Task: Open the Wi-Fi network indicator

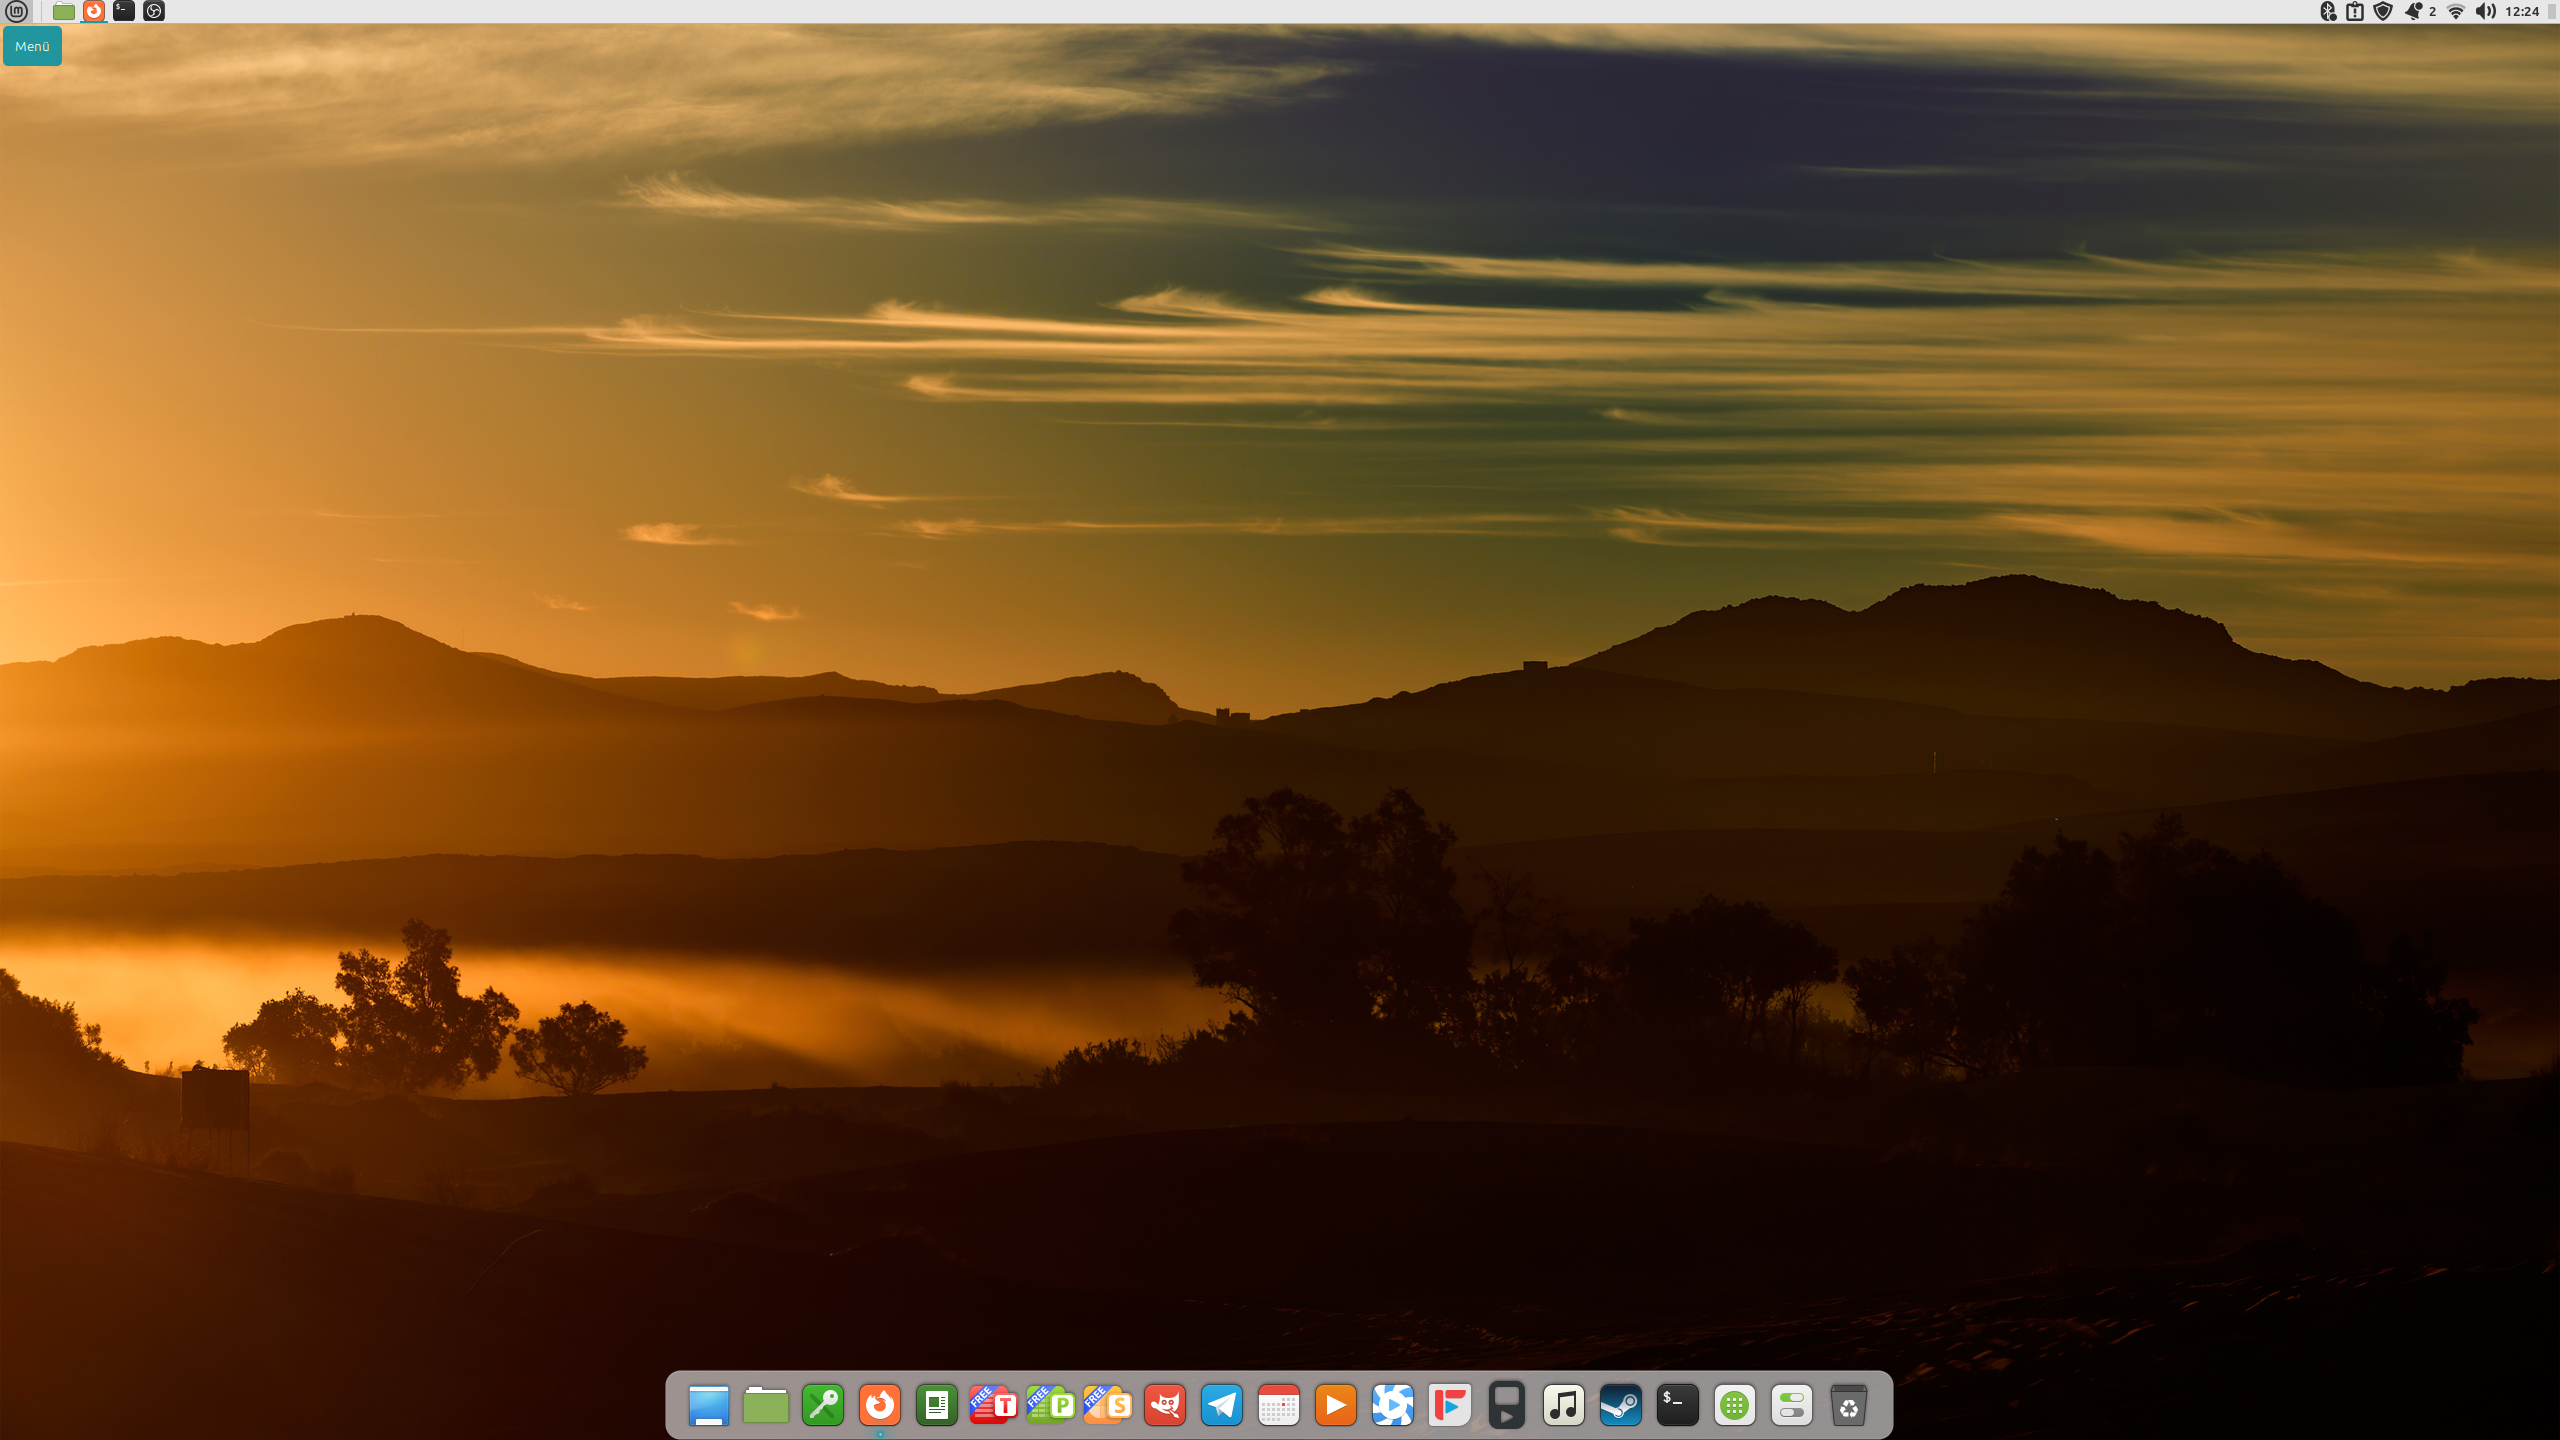Action: [2453, 12]
